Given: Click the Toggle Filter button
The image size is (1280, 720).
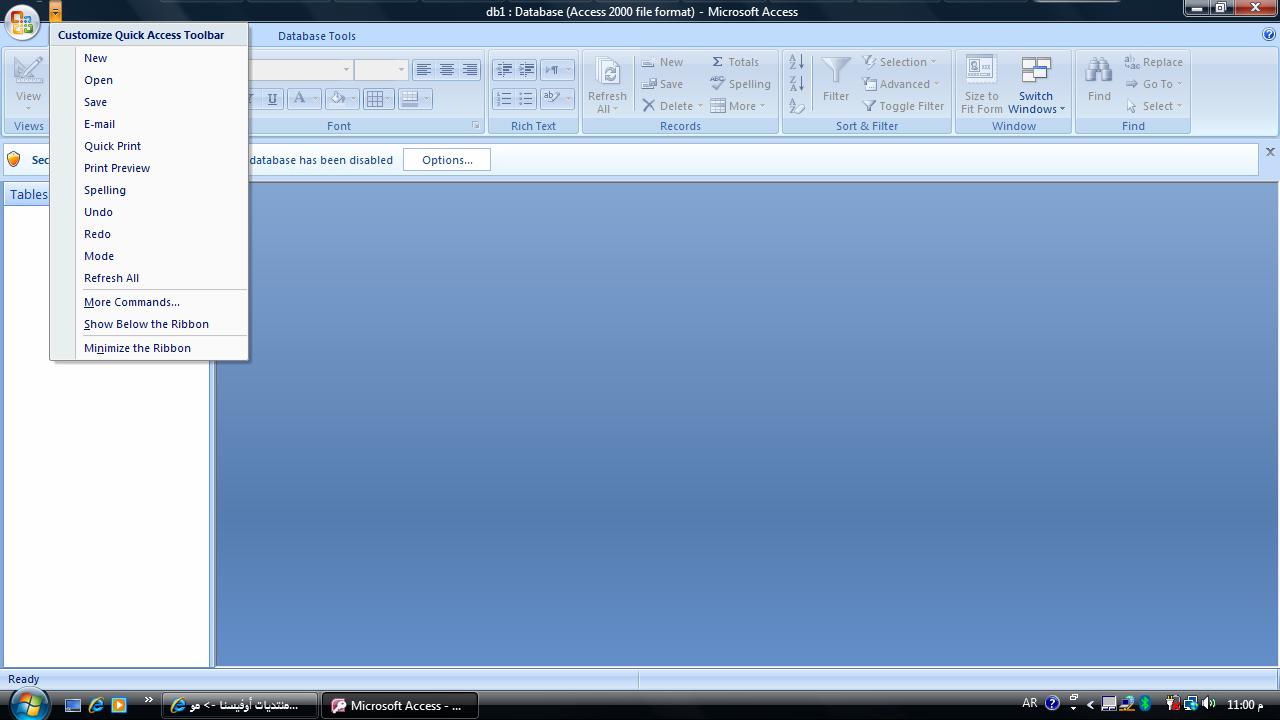Looking at the screenshot, I should [x=903, y=106].
